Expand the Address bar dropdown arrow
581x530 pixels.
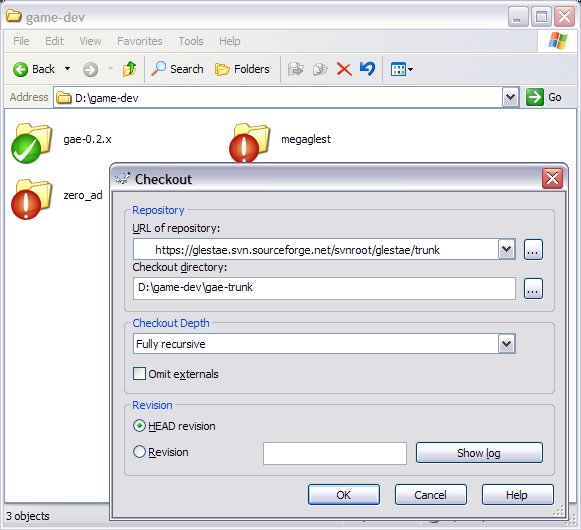click(x=511, y=97)
